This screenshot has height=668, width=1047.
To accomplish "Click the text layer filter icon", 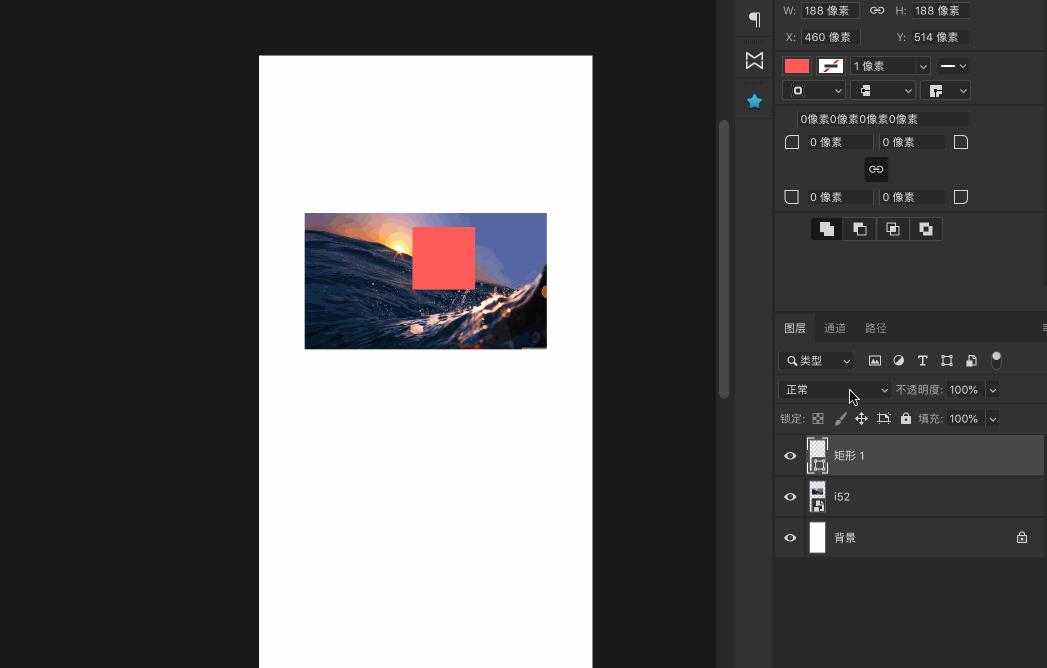I will 922,360.
